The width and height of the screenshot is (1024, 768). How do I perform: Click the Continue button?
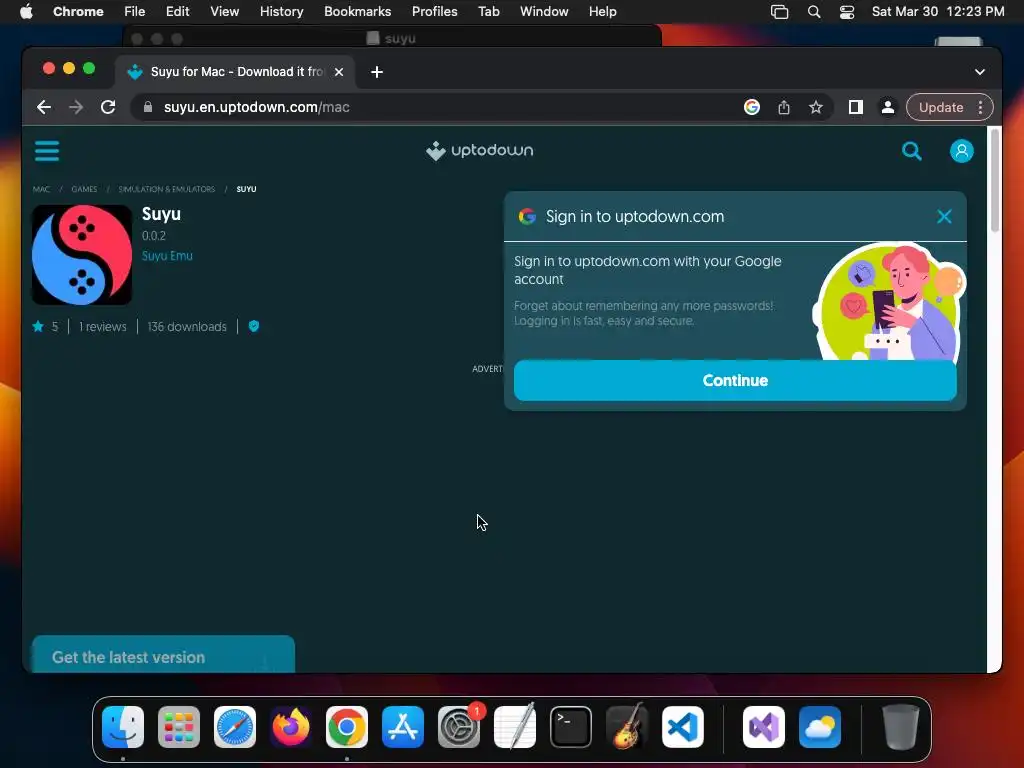pos(735,380)
